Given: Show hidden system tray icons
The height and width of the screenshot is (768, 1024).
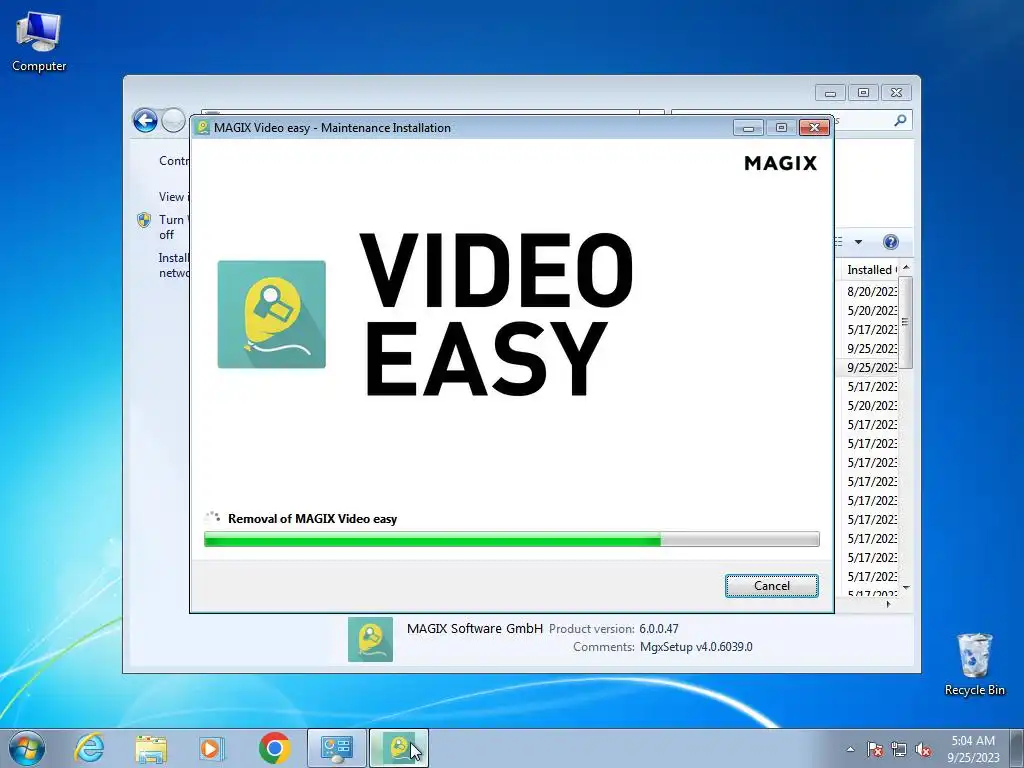Looking at the screenshot, I should point(850,749).
